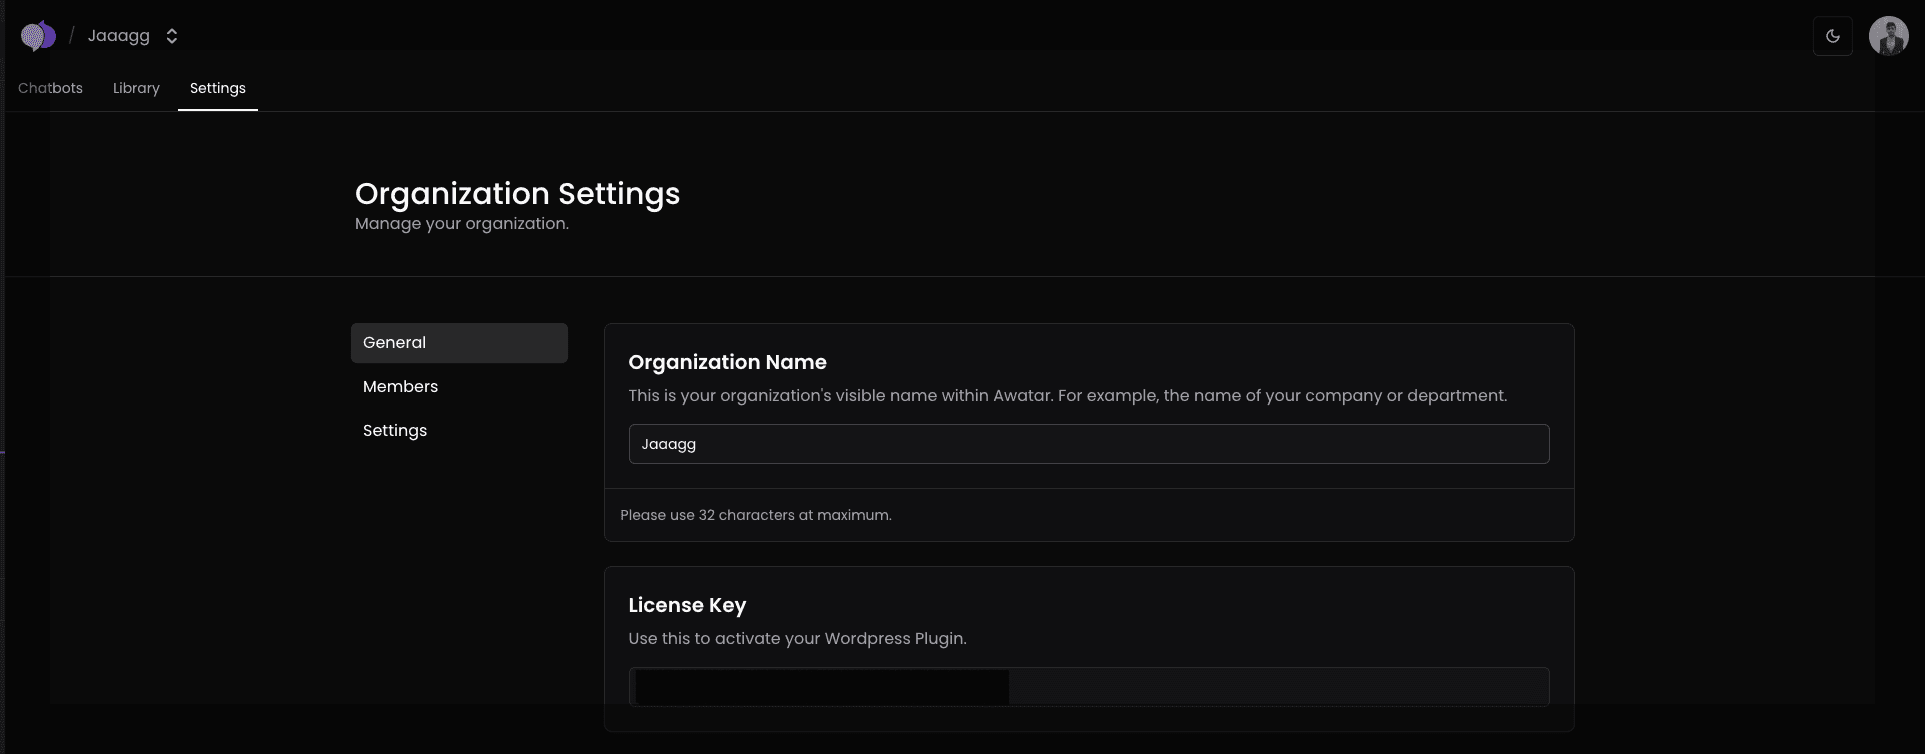
Task: Open the user profile avatar menu
Action: point(1888,36)
